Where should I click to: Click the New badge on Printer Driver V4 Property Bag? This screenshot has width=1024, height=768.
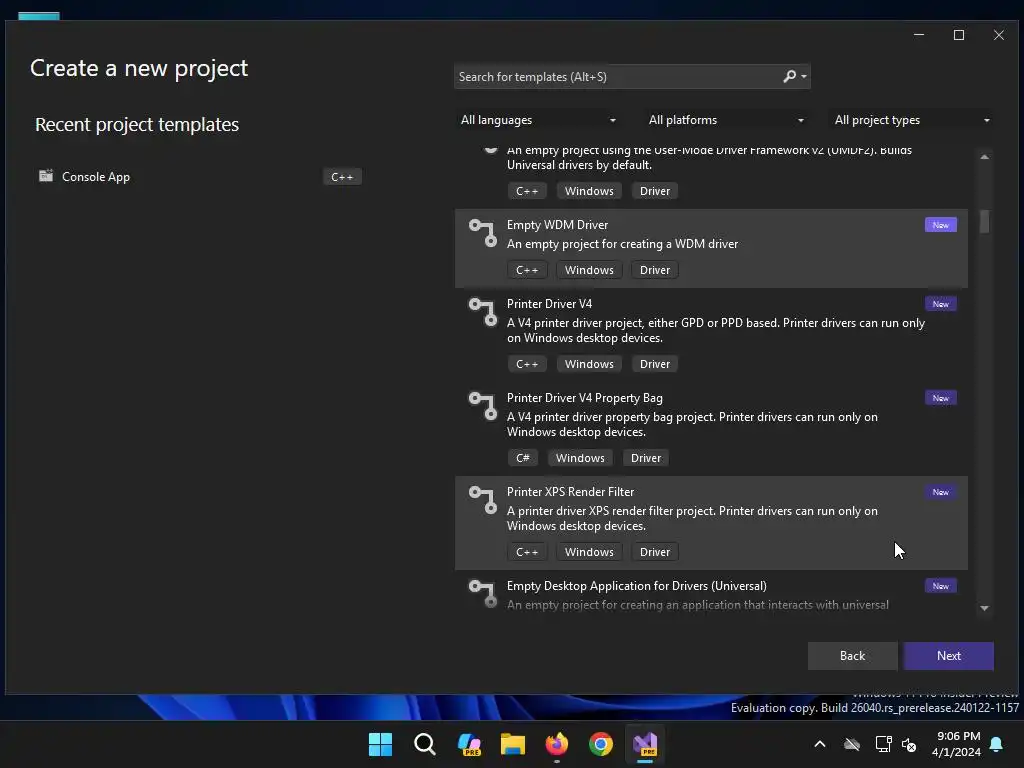pos(940,398)
